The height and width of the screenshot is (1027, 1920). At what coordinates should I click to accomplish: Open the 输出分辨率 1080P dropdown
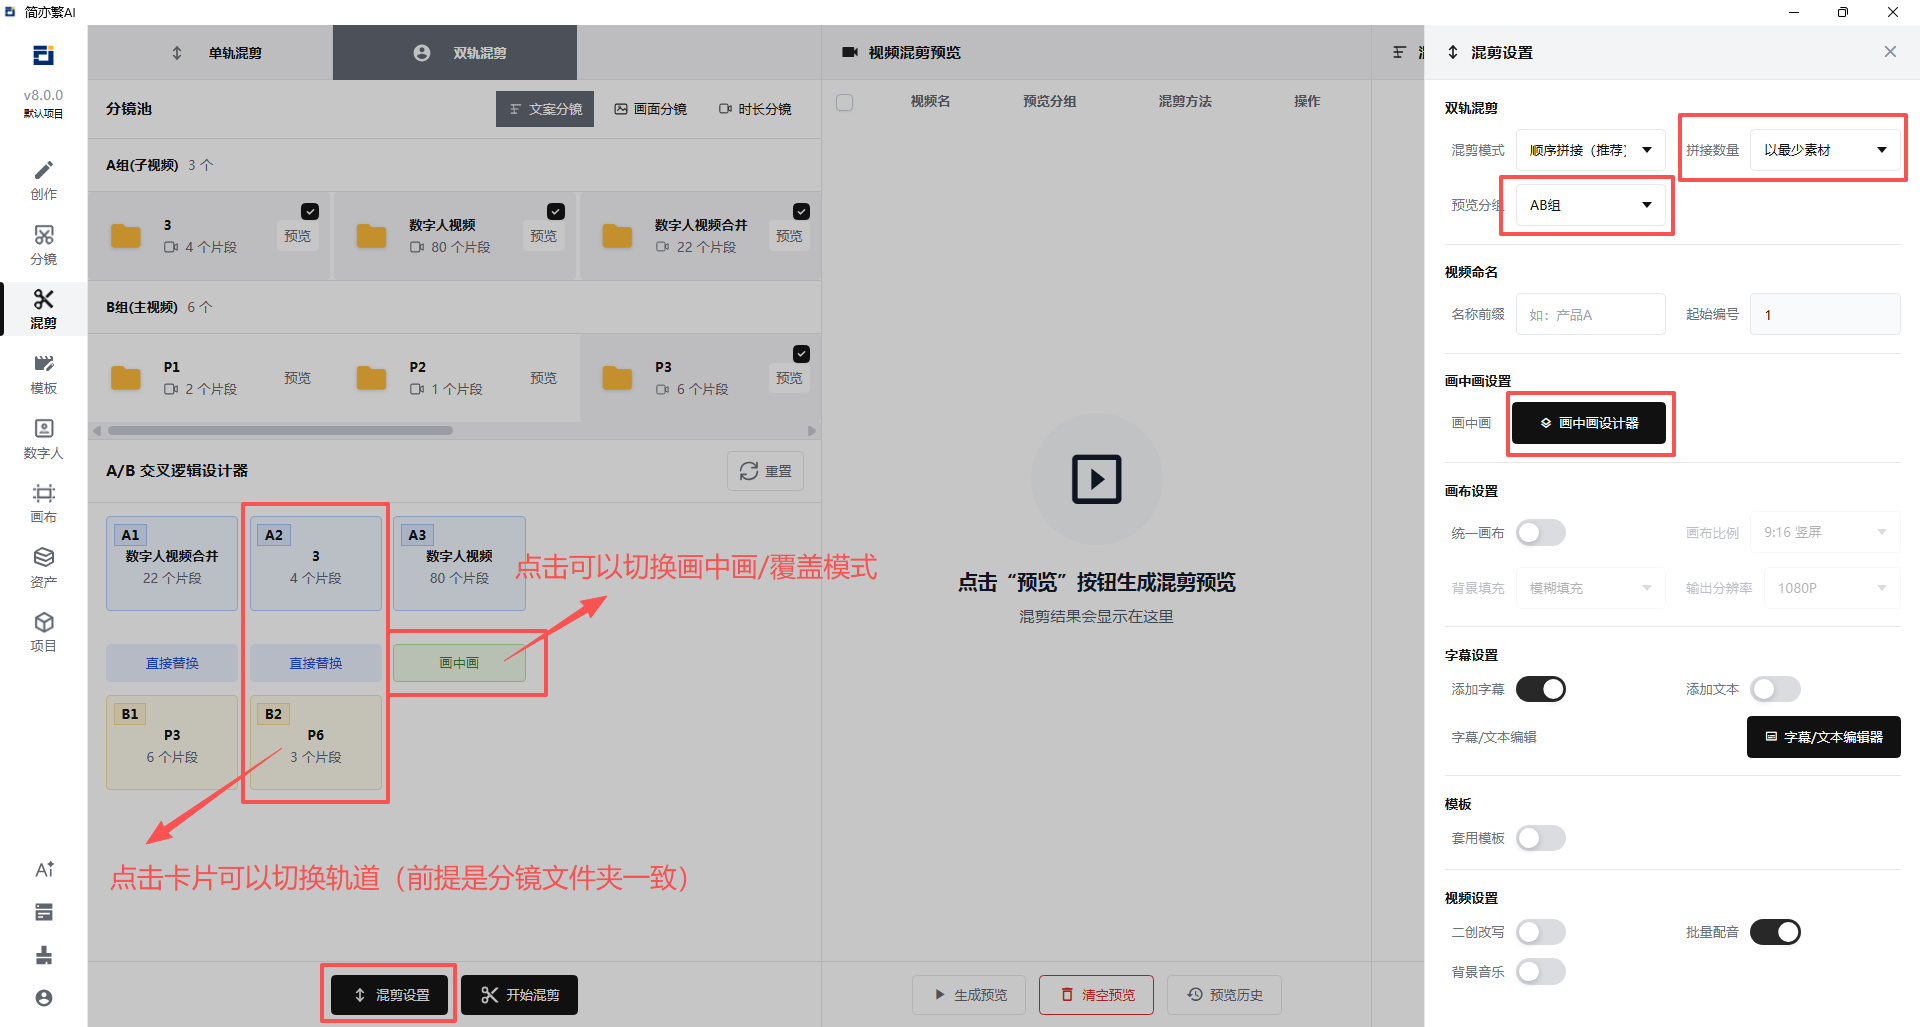[x=1832, y=588]
